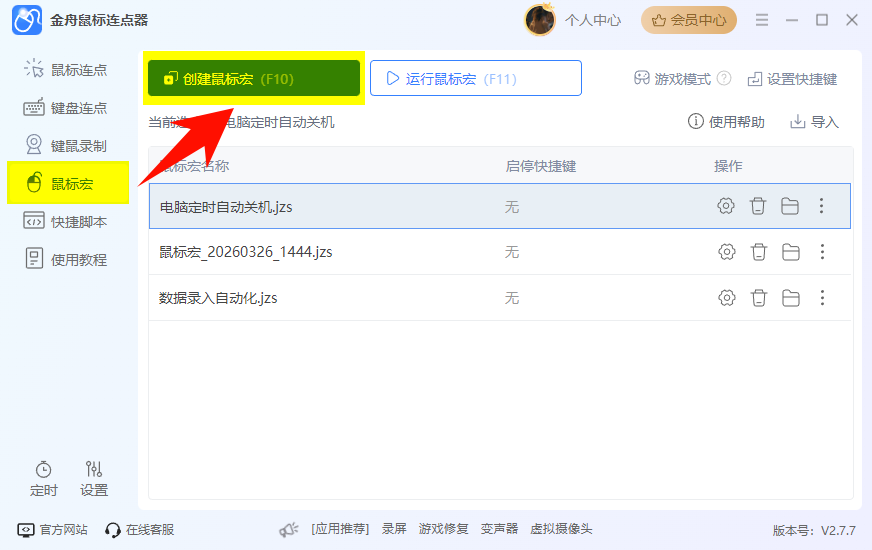Switch to 键鼠录制 in the sidebar

[x=66, y=146]
